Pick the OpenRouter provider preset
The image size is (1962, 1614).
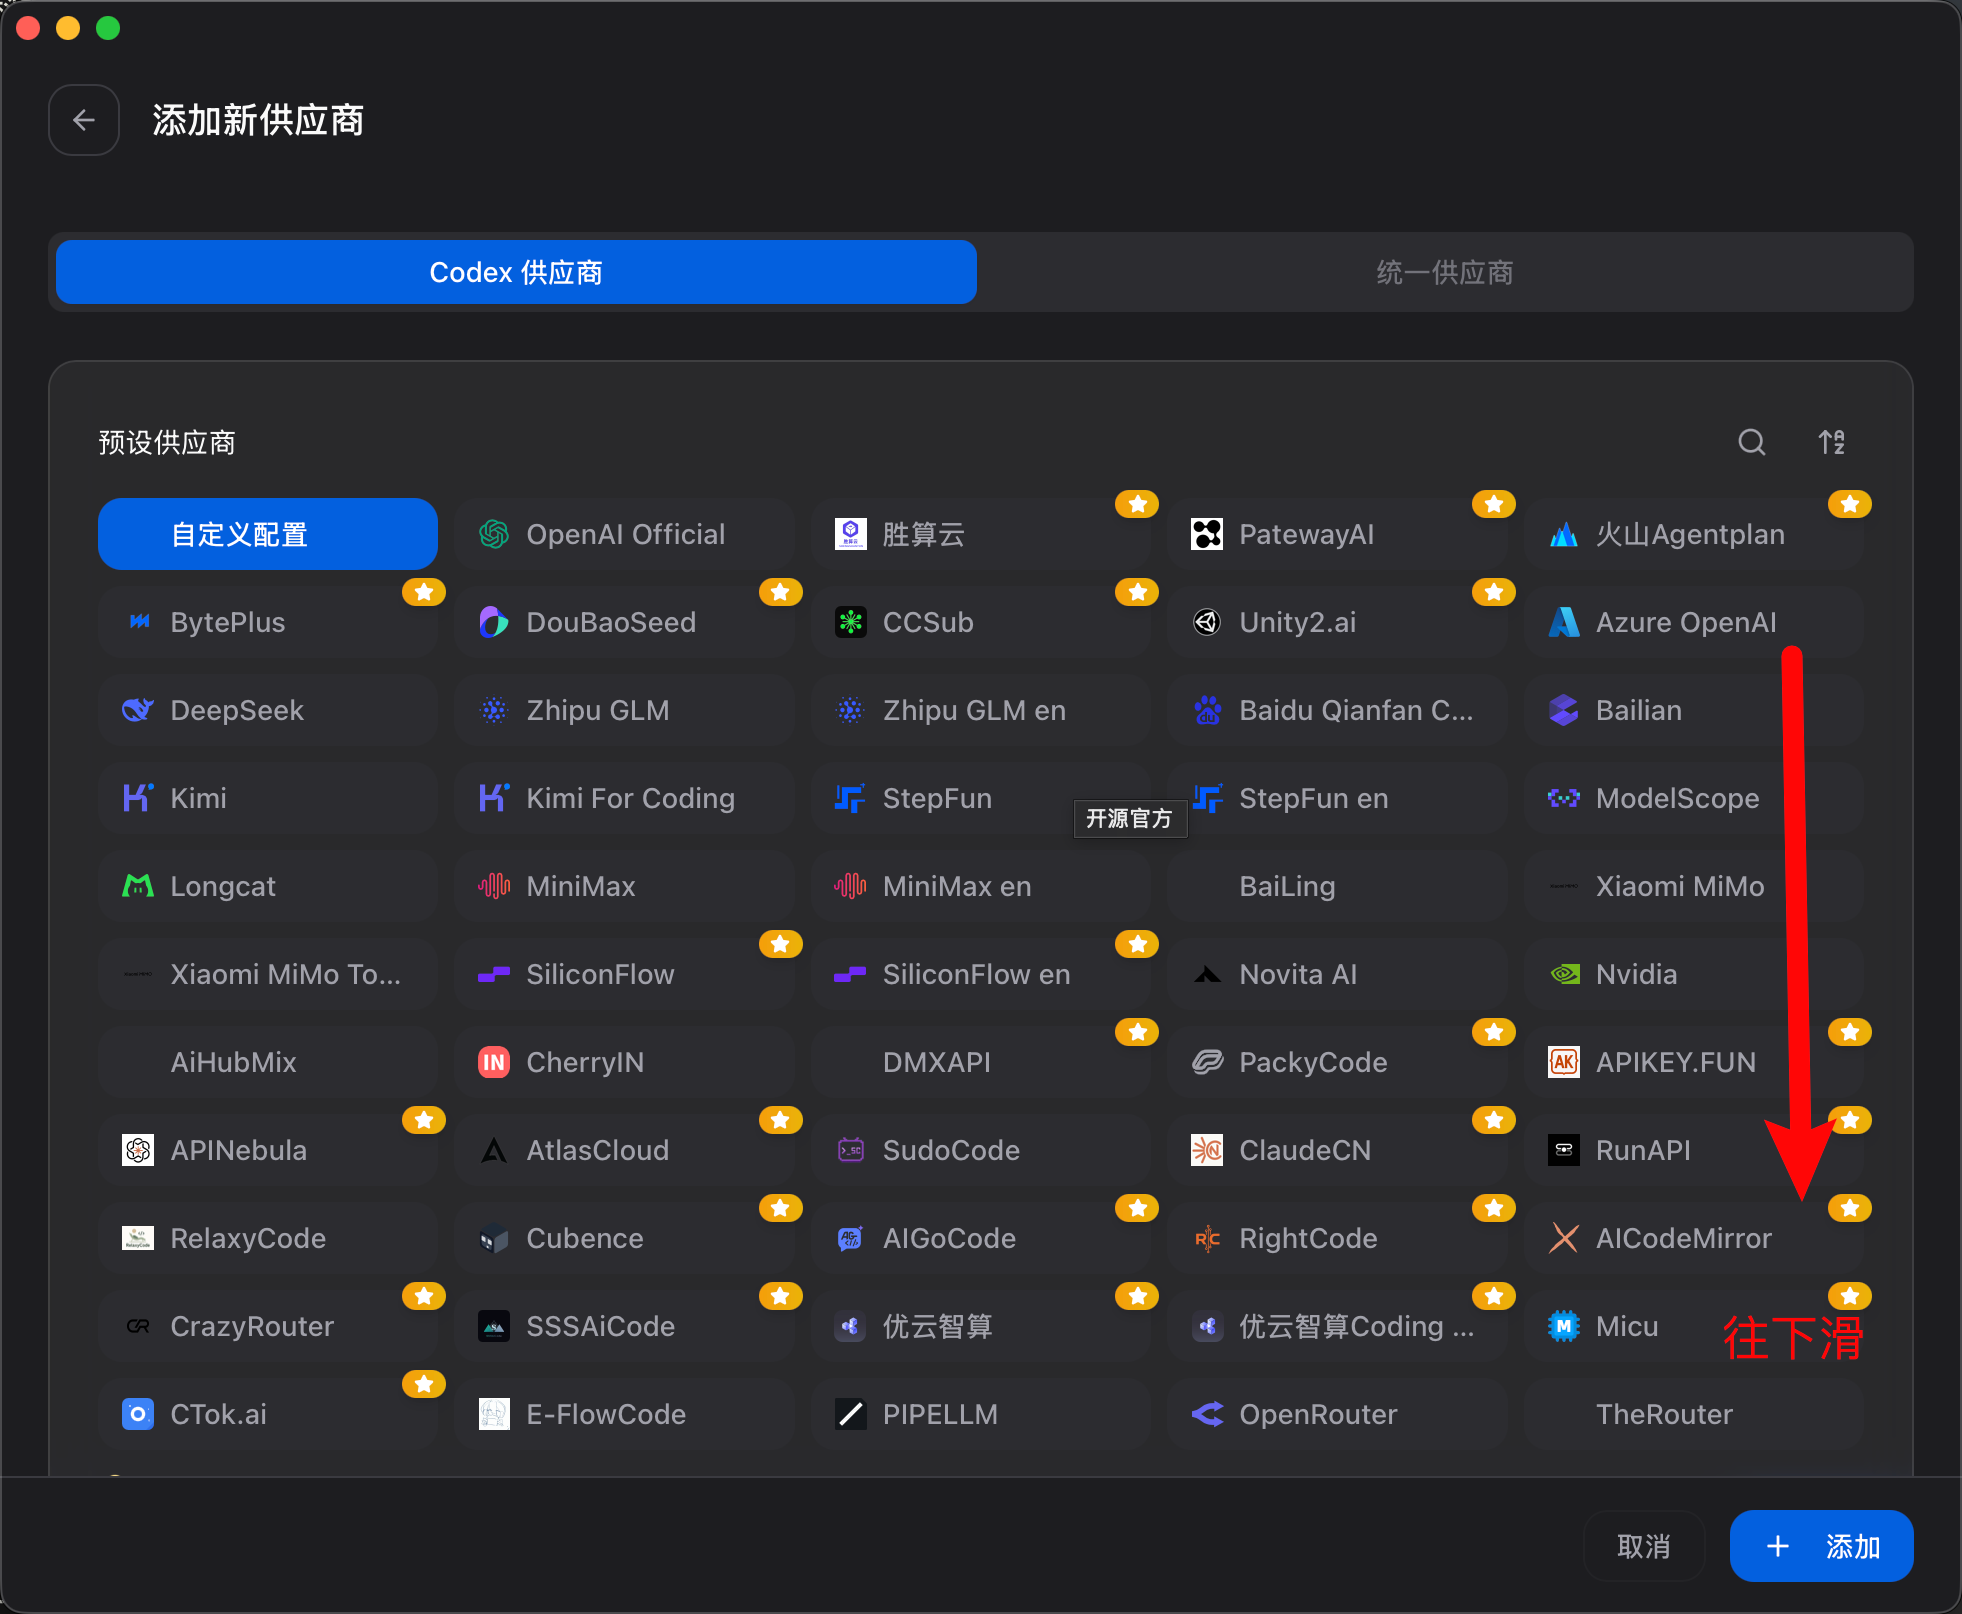click(1337, 1414)
